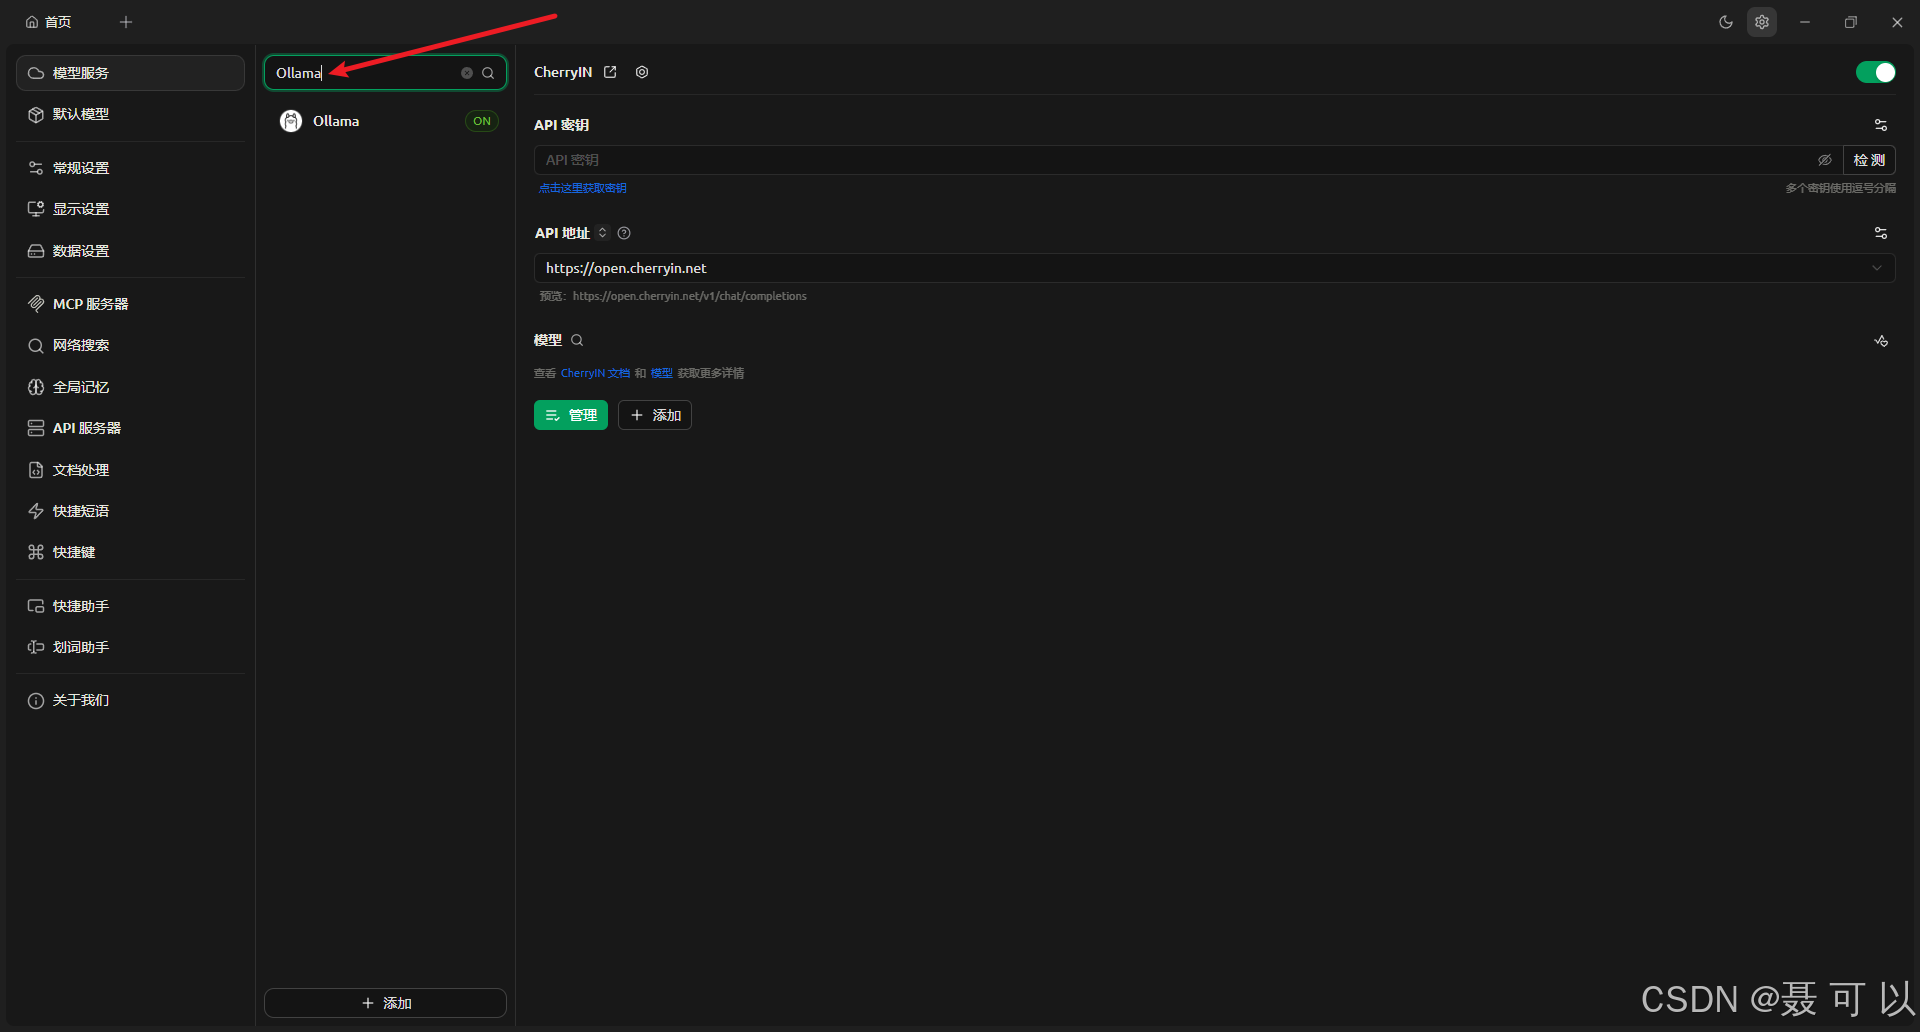Open 文档处理 settings
1920x1032 pixels.
click(x=130, y=470)
